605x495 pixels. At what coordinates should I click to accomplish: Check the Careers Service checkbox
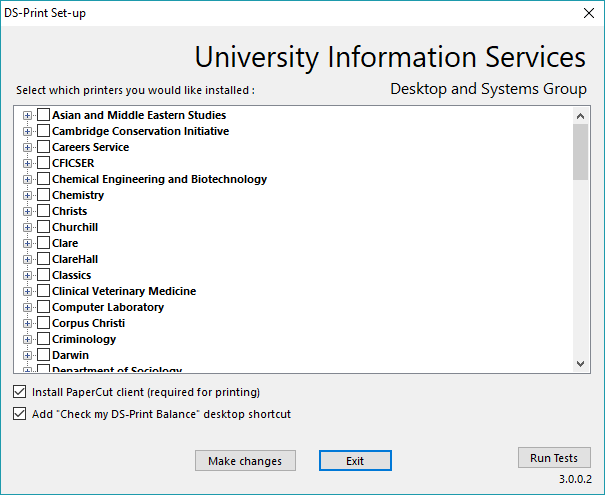tap(43, 147)
